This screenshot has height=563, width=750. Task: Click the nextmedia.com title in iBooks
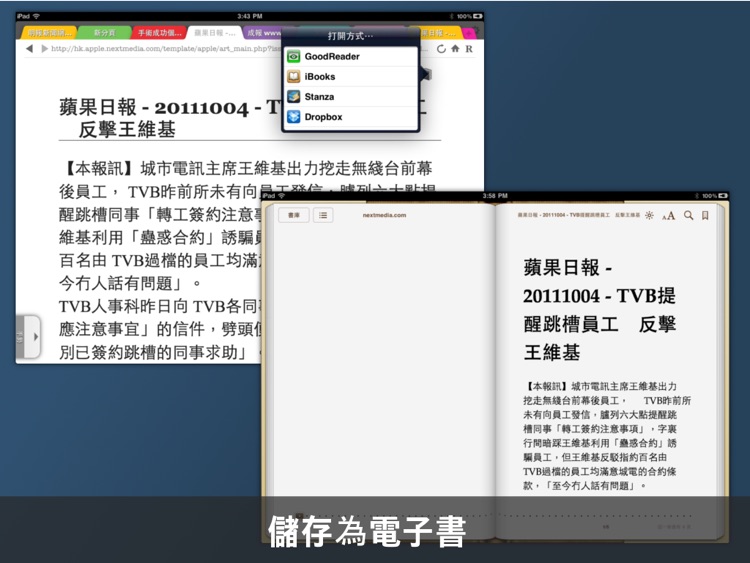pos(384,215)
